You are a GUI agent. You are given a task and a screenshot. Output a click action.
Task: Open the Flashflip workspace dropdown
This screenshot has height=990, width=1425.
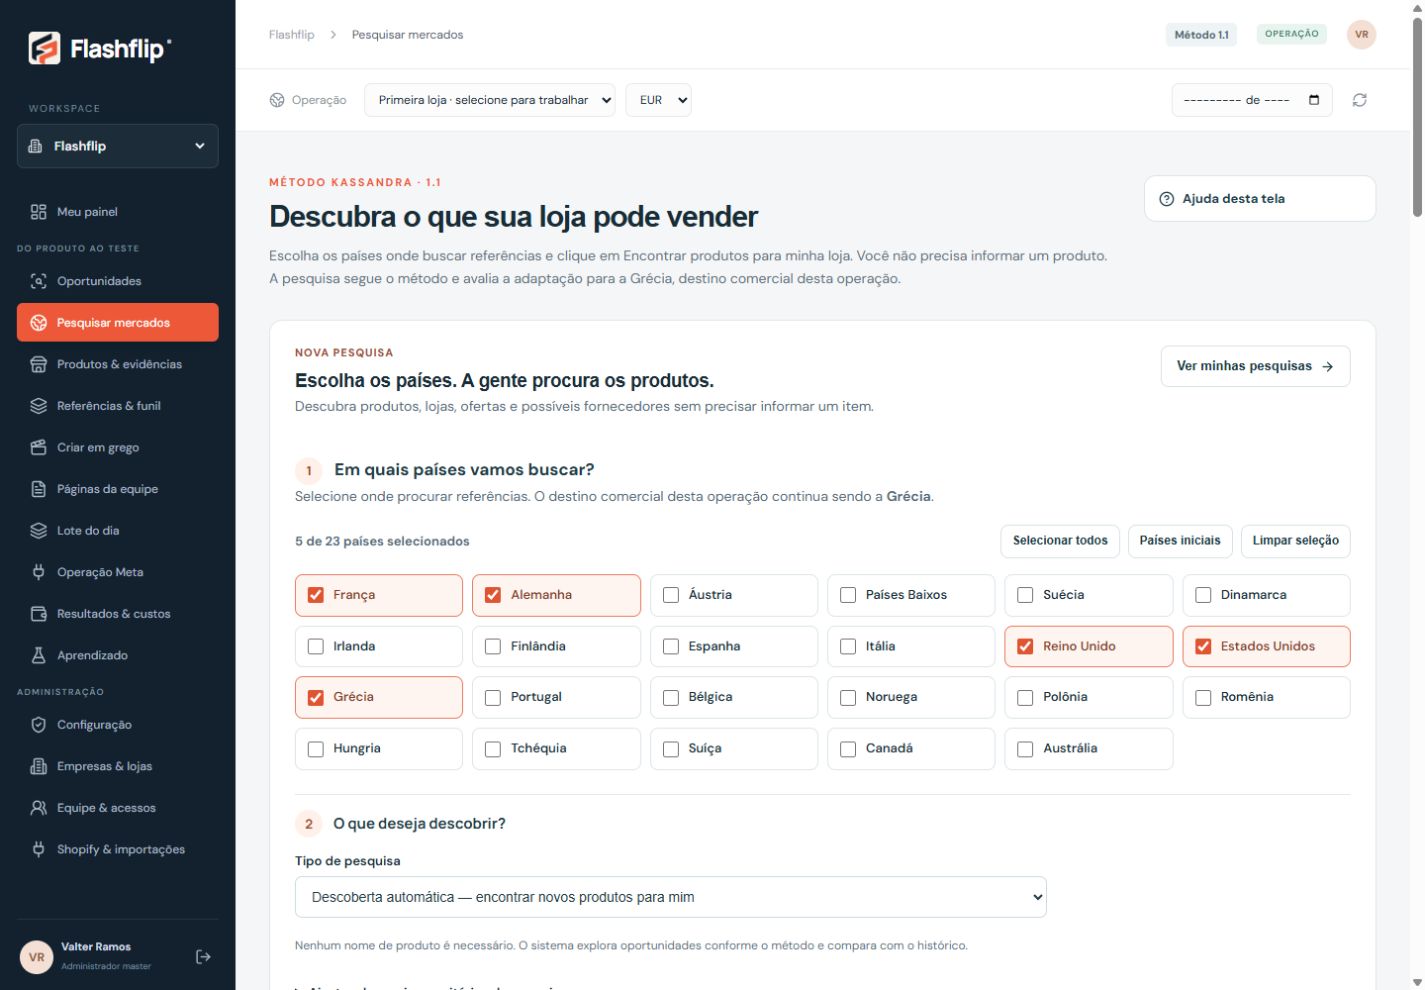click(118, 146)
